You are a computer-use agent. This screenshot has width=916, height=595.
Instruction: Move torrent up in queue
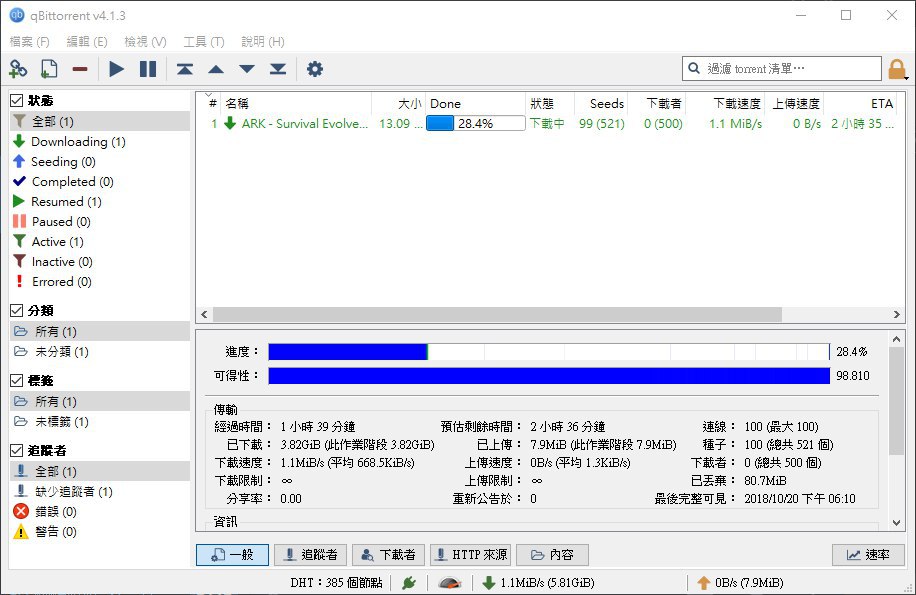coord(216,69)
